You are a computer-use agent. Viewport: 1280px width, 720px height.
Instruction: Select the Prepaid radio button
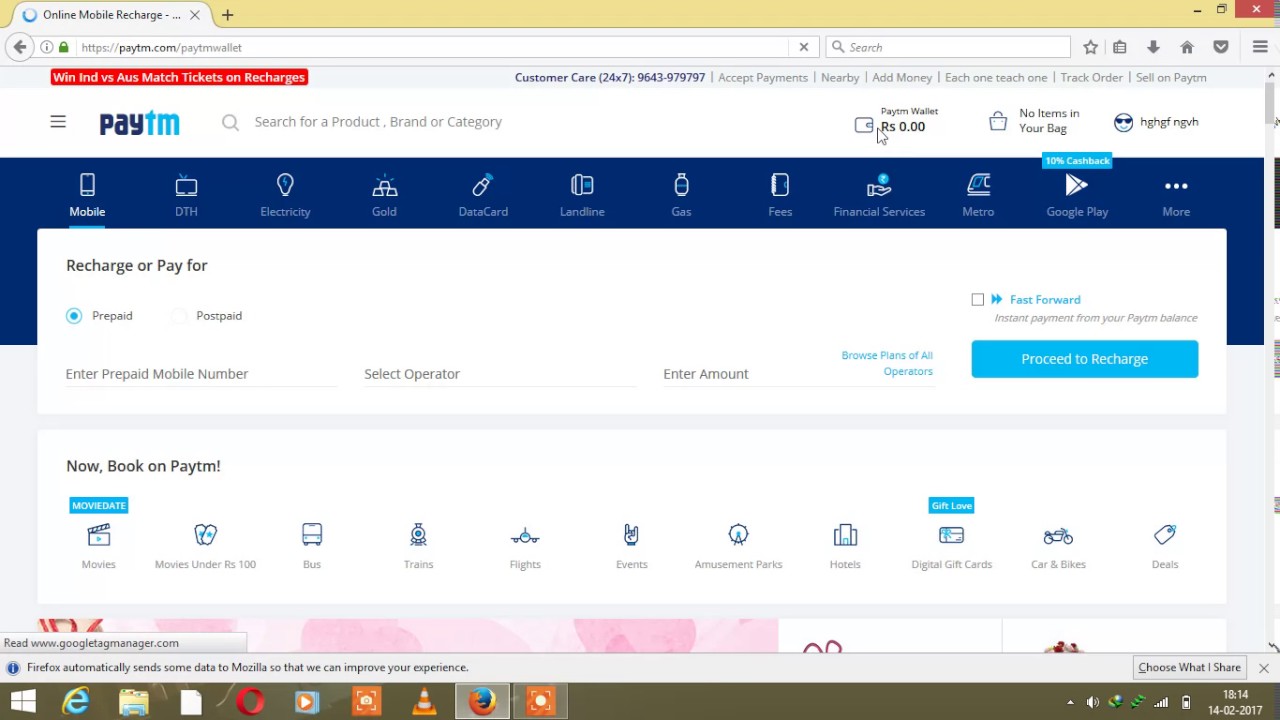(x=74, y=316)
